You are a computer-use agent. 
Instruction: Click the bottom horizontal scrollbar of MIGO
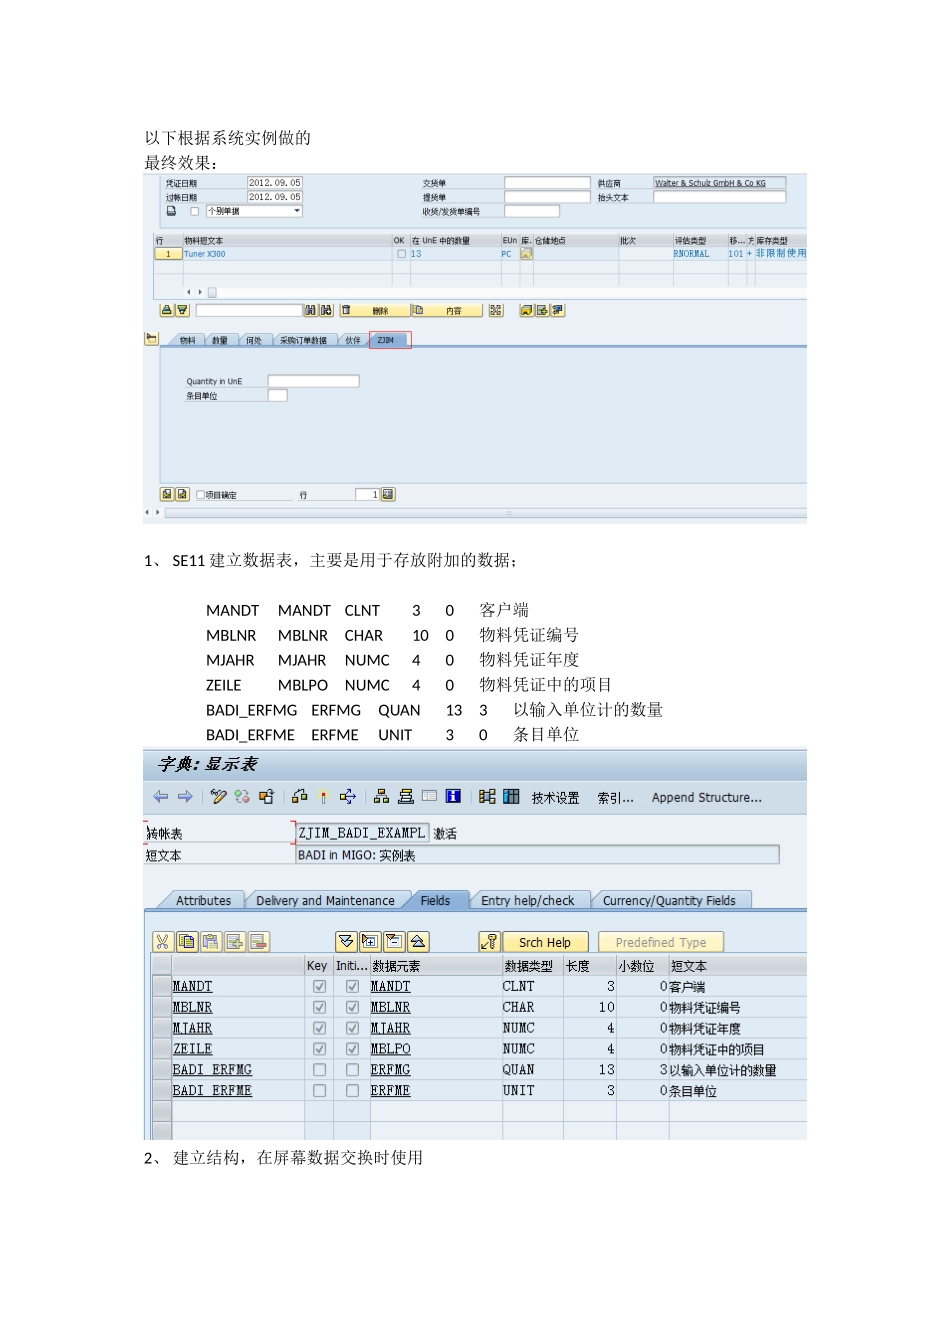(x=485, y=513)
